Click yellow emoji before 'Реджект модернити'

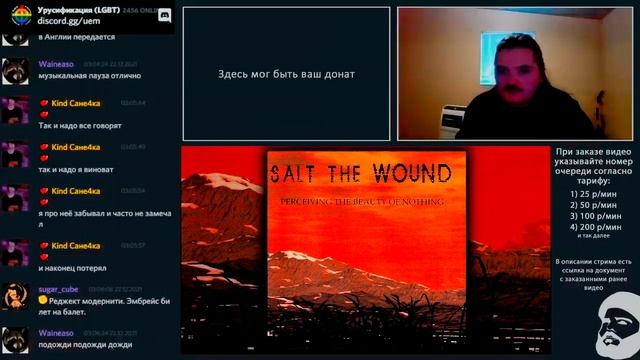pyautogui.click(x=43, y=300)
